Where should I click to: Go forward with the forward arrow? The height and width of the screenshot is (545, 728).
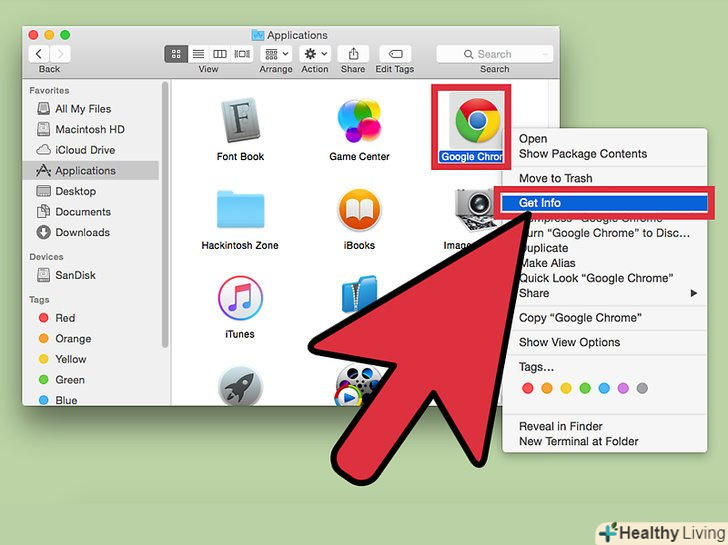[x=60, y=54]
